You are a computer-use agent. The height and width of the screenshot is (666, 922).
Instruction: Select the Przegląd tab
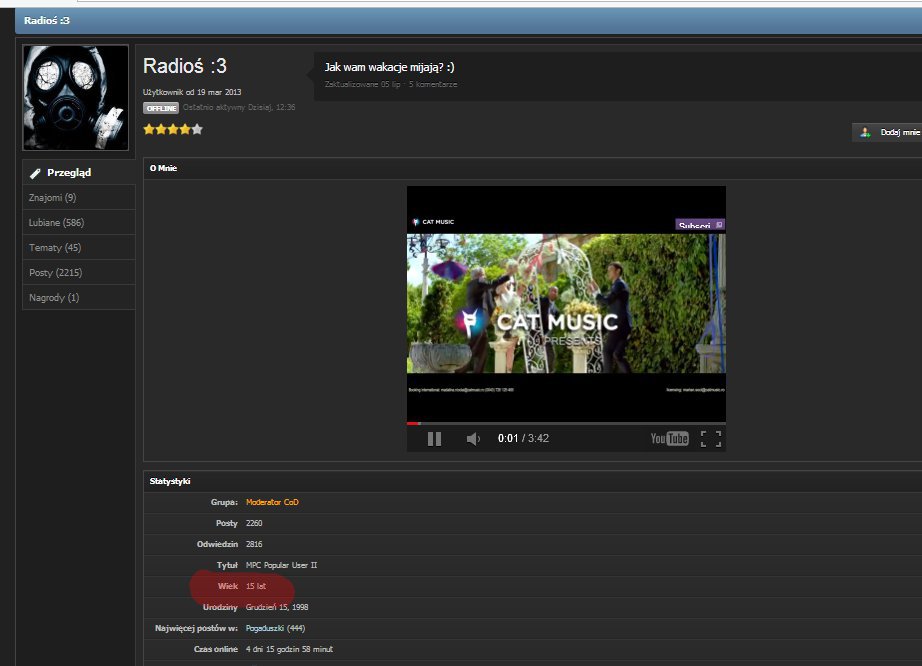(x=79, y=172)
